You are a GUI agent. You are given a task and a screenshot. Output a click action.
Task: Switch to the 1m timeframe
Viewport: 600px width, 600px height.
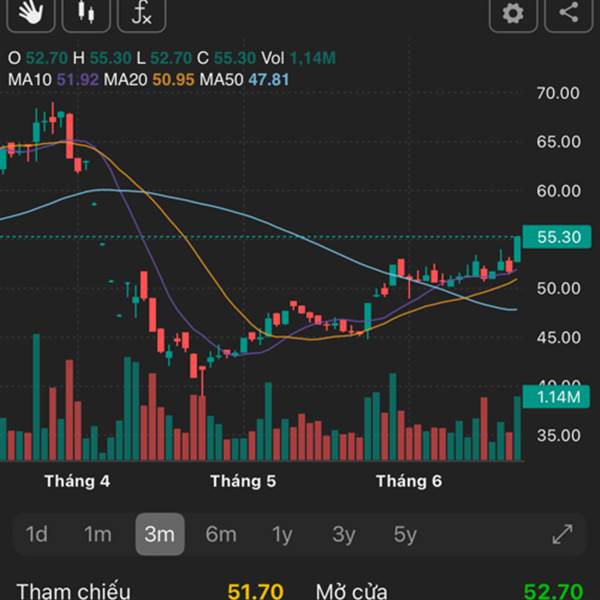pyautogui.click(x=98, y=534)
